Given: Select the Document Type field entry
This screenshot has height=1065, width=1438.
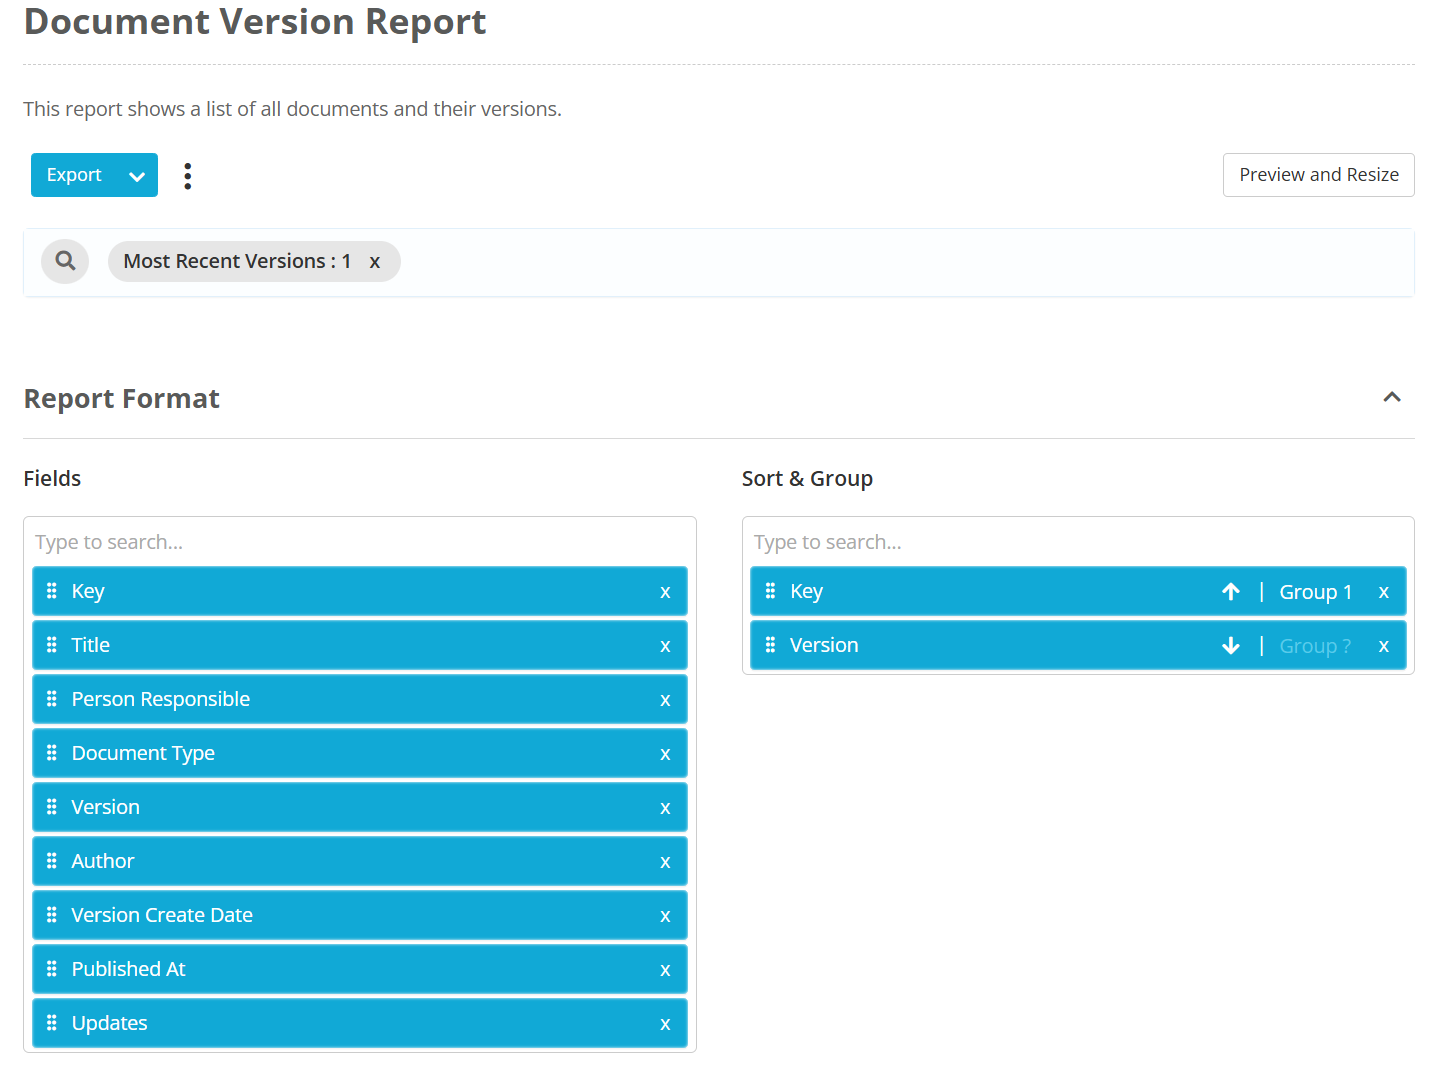Looking at the screenshot, I should pos(300,753).
